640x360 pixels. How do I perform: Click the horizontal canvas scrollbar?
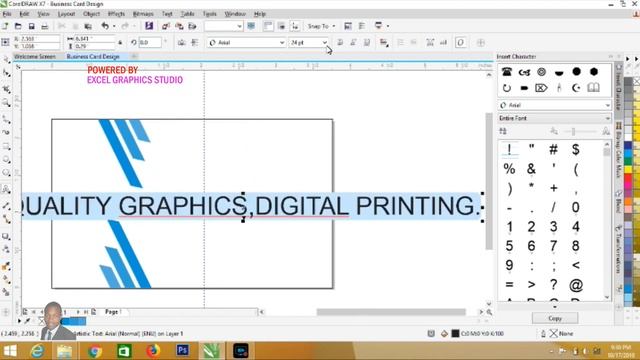tap(391, 312)
